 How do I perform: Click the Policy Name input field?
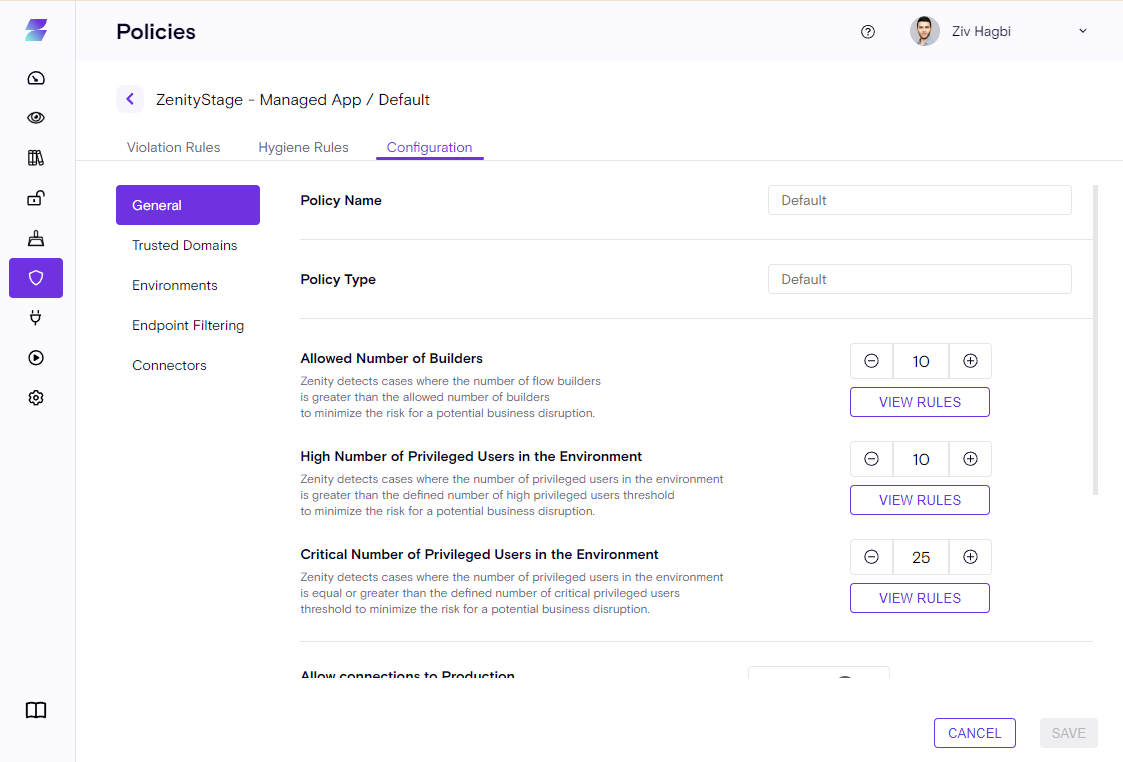click(x=919, y=200)
